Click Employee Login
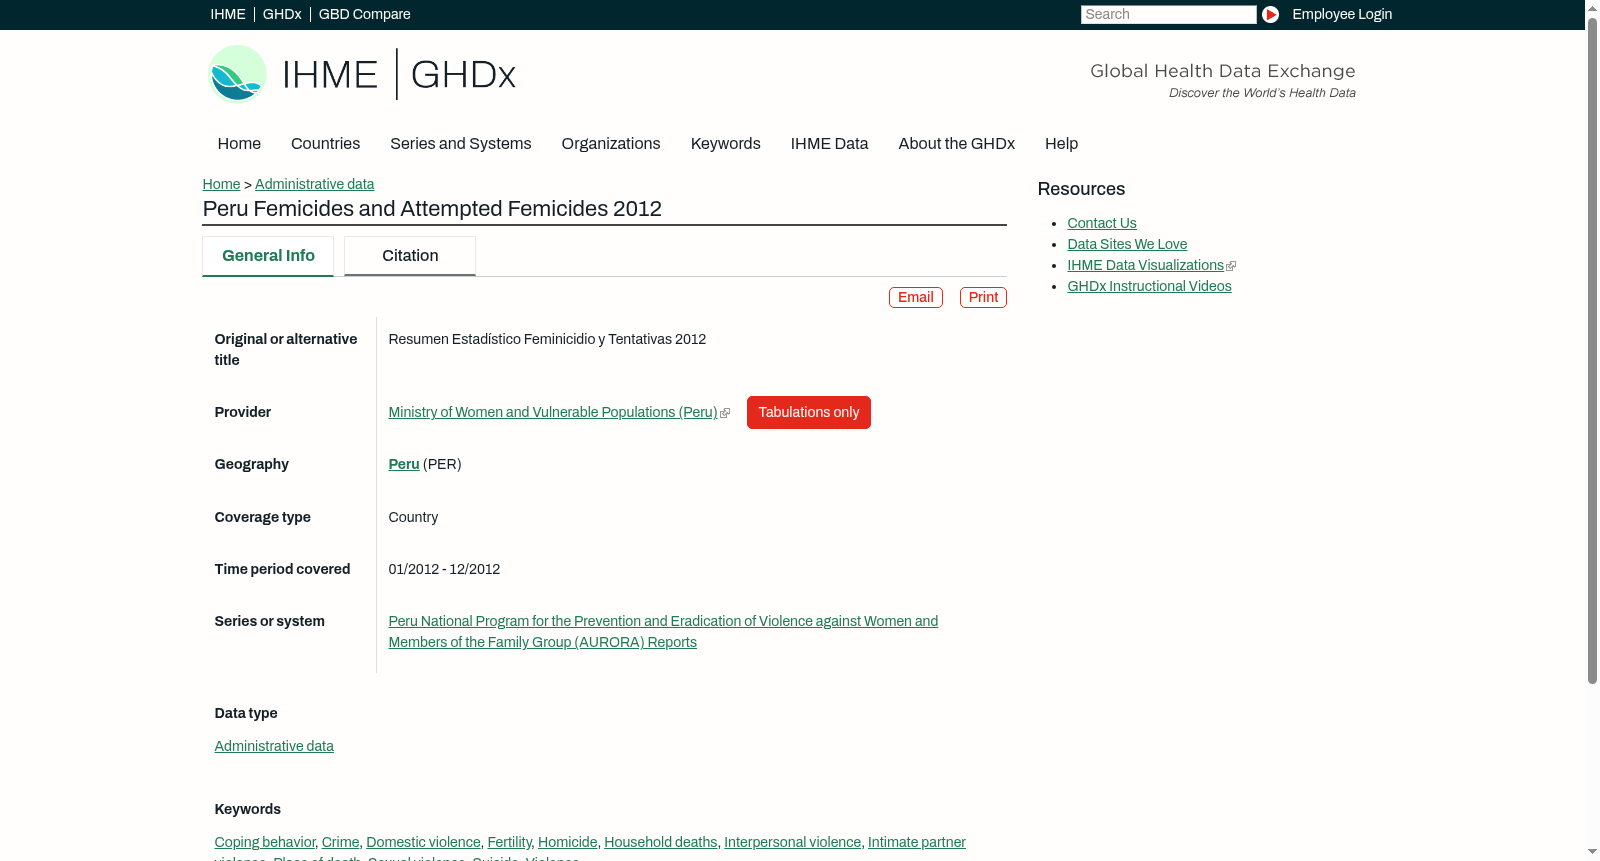 pos(1342,14)
